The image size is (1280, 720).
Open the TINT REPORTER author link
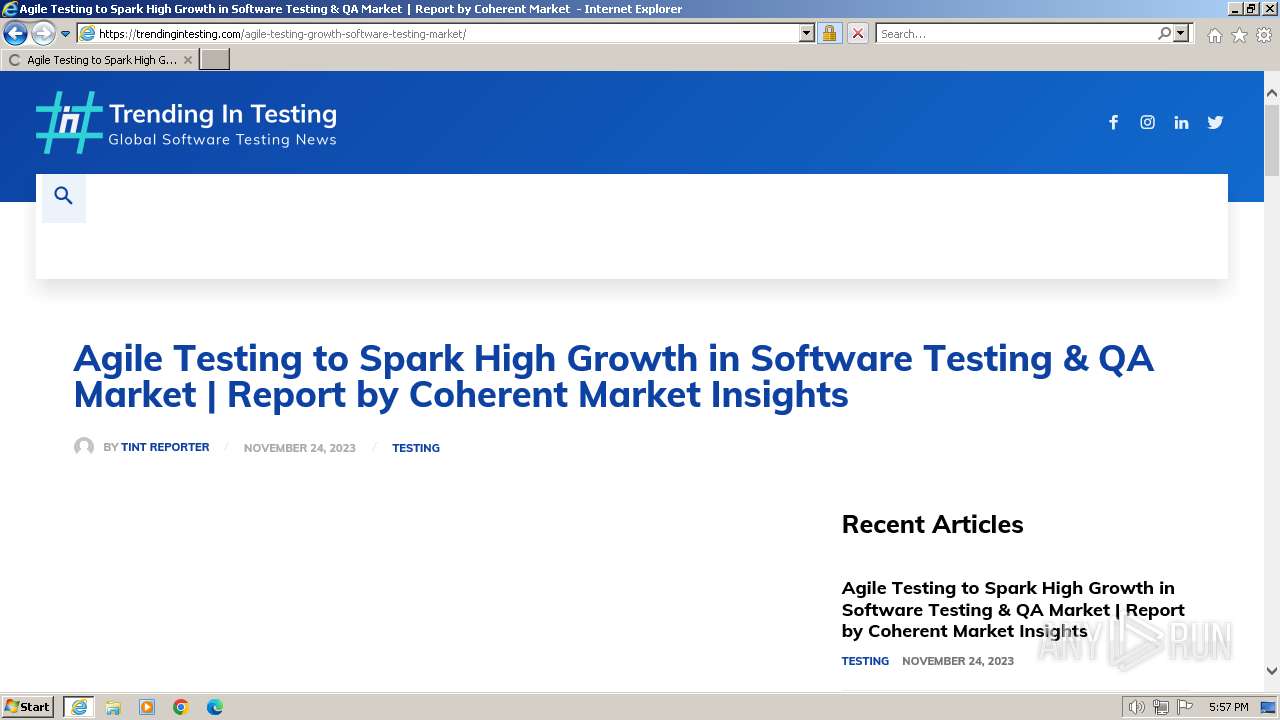tap(165, 447)
